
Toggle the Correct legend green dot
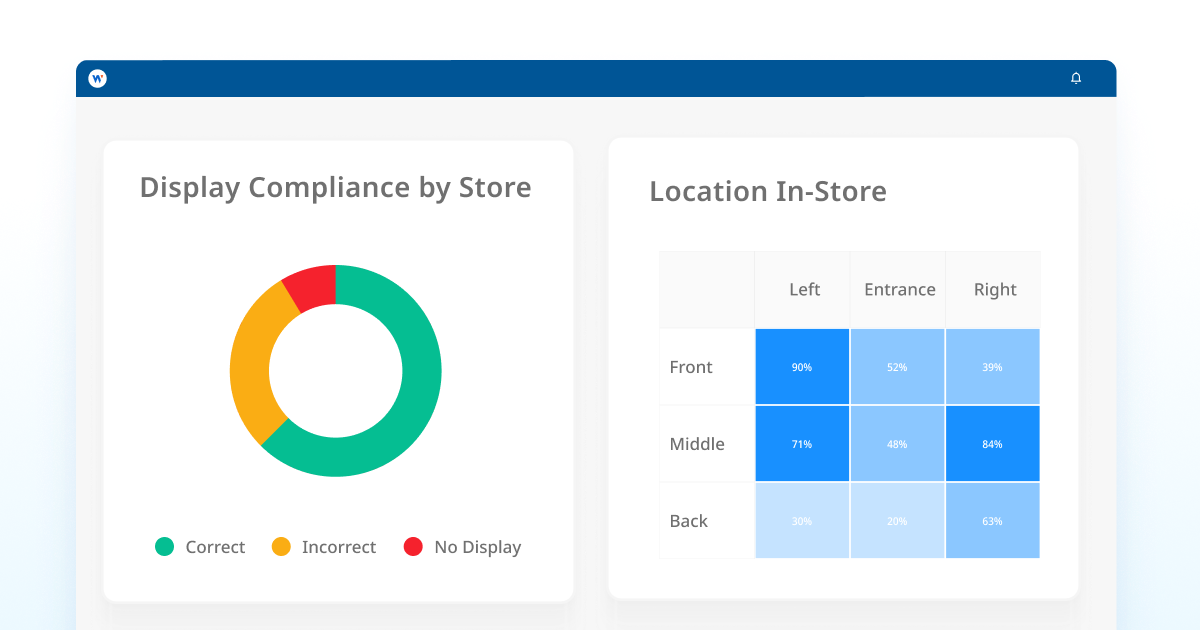click(165, 547)
